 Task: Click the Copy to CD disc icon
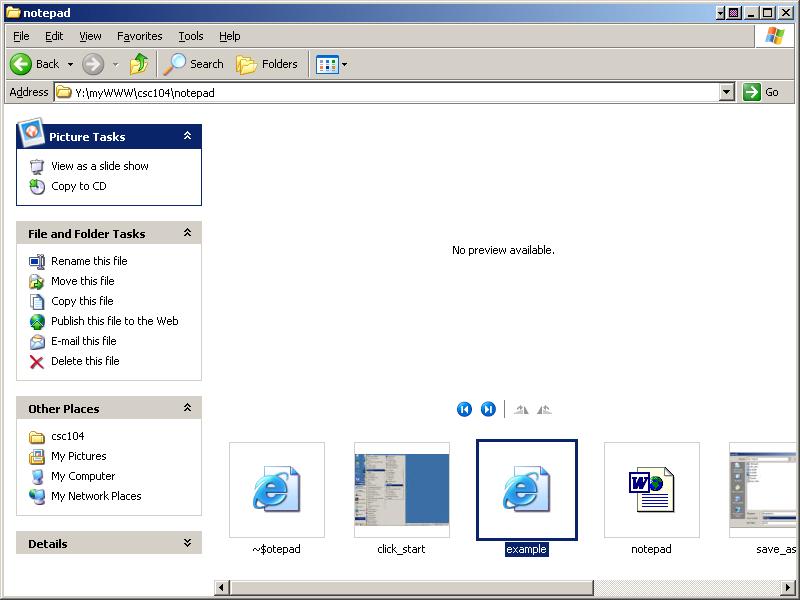(x=37, y=187)
